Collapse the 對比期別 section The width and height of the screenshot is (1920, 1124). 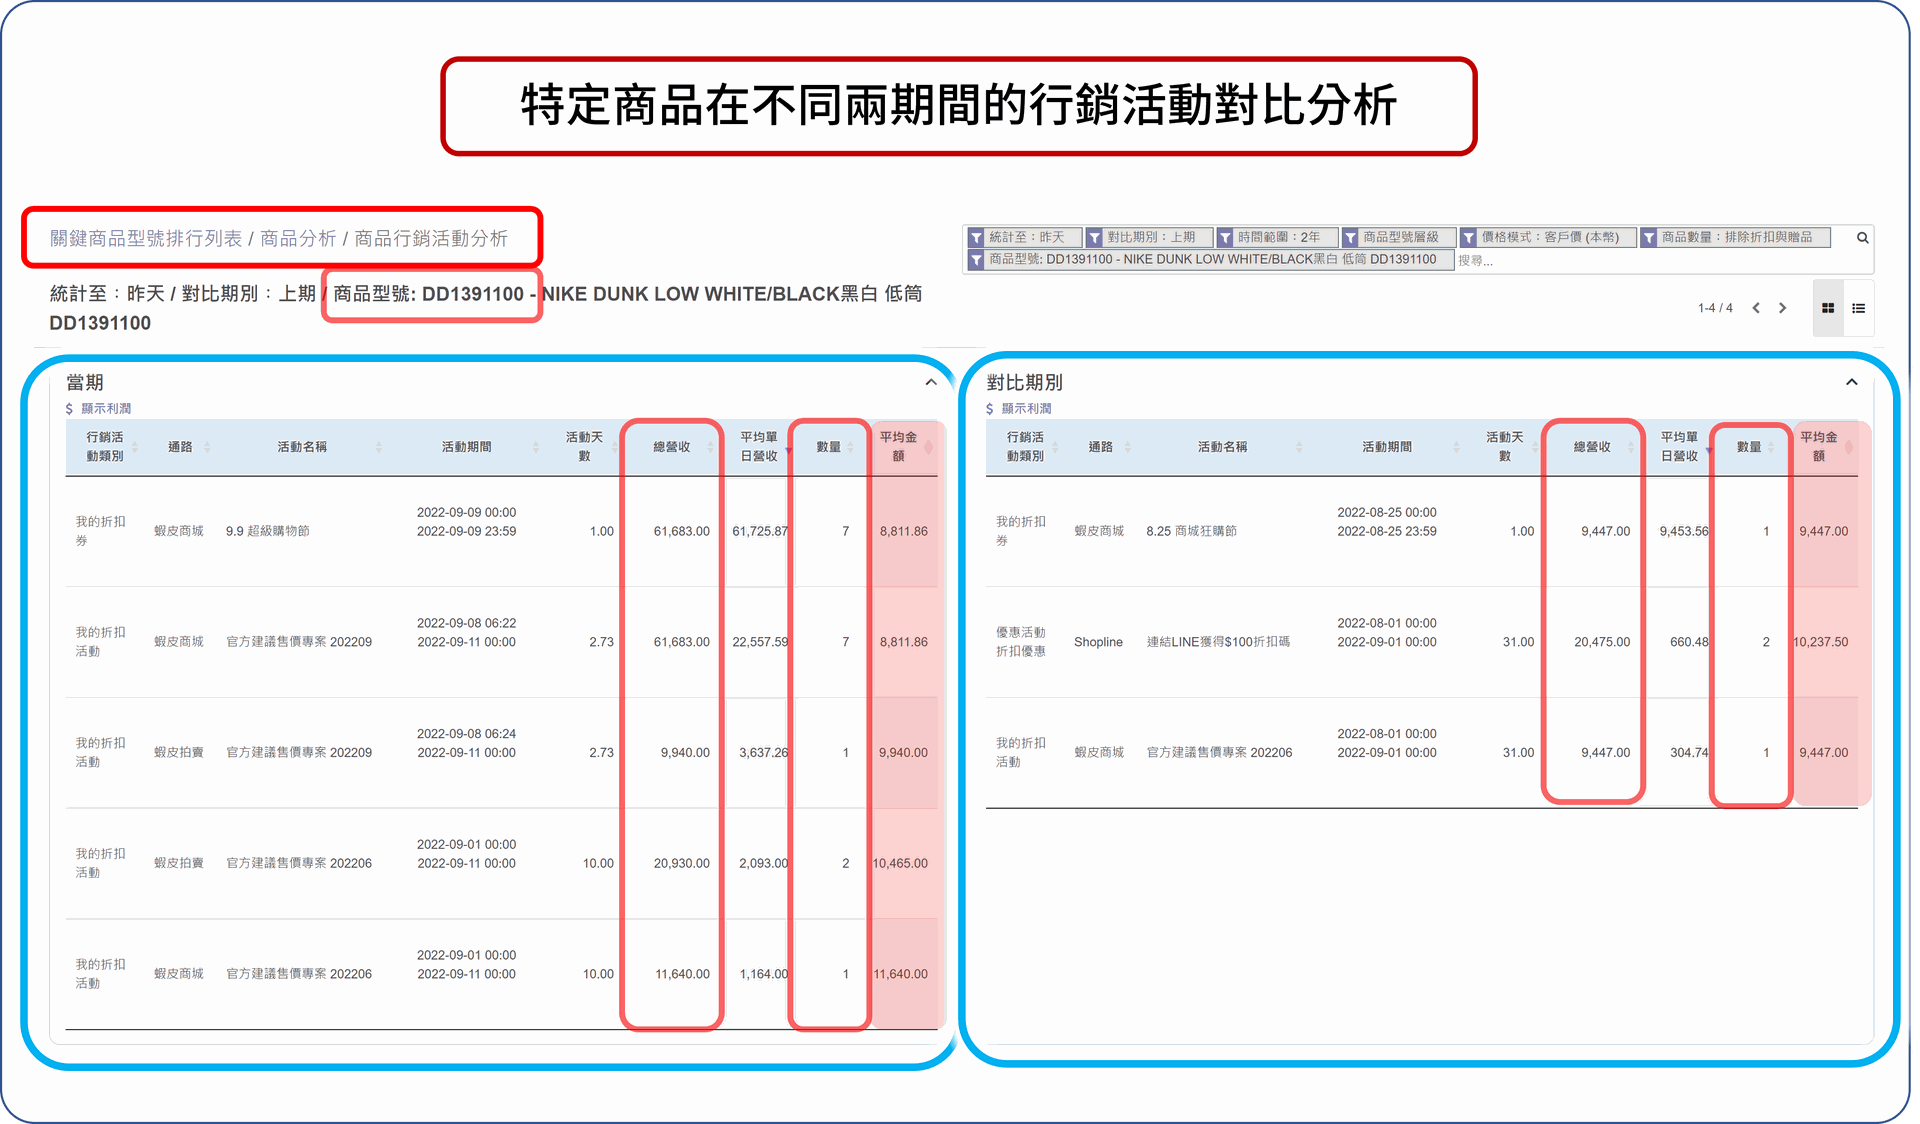(x=1852, y=380)
